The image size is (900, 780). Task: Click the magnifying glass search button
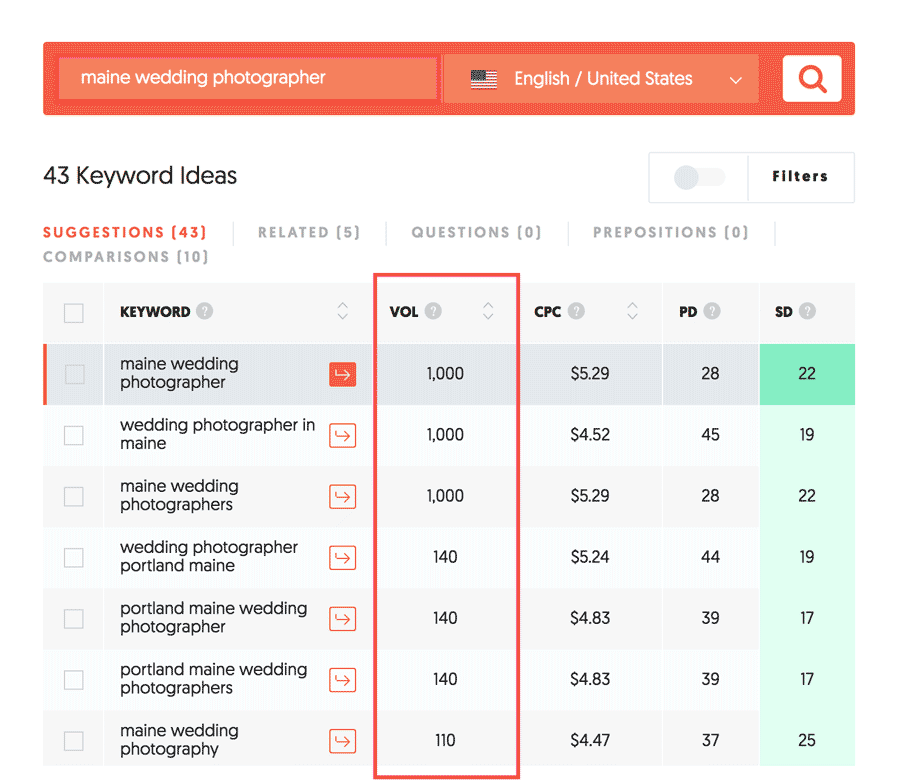pos(812,79)
